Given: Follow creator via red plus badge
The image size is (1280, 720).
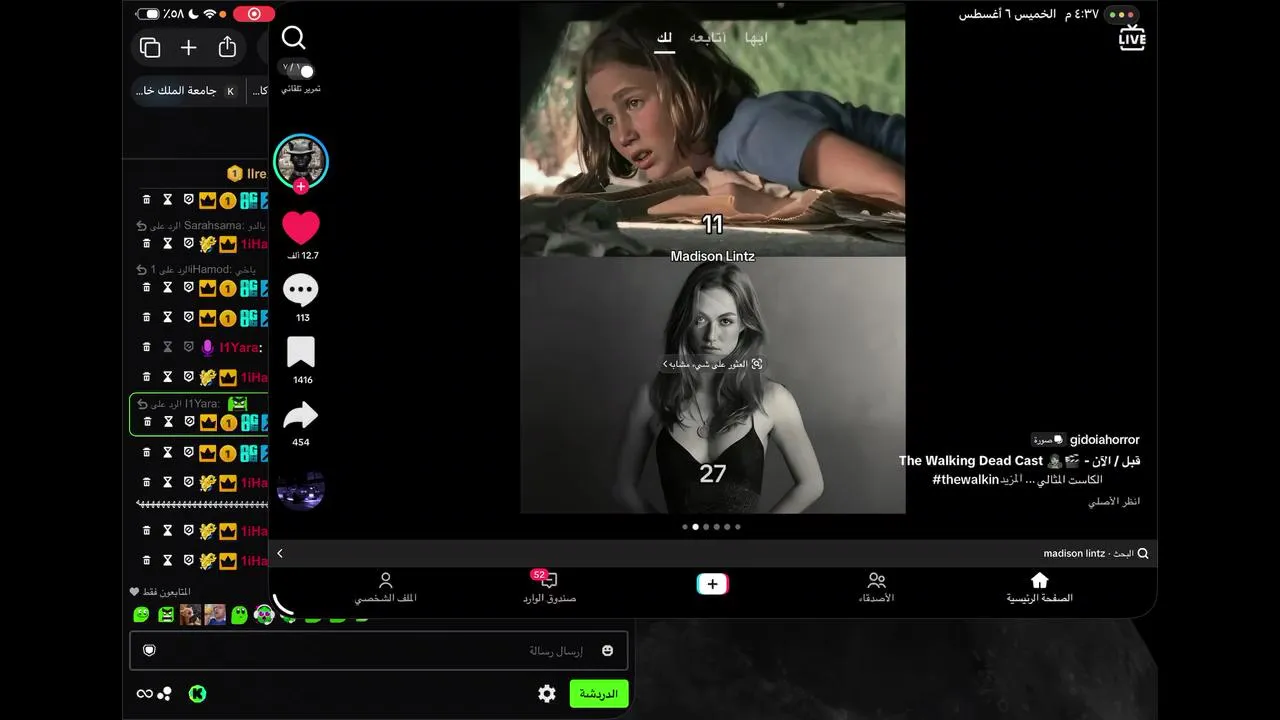Looking at the screenshot, I should coord(300,187).
